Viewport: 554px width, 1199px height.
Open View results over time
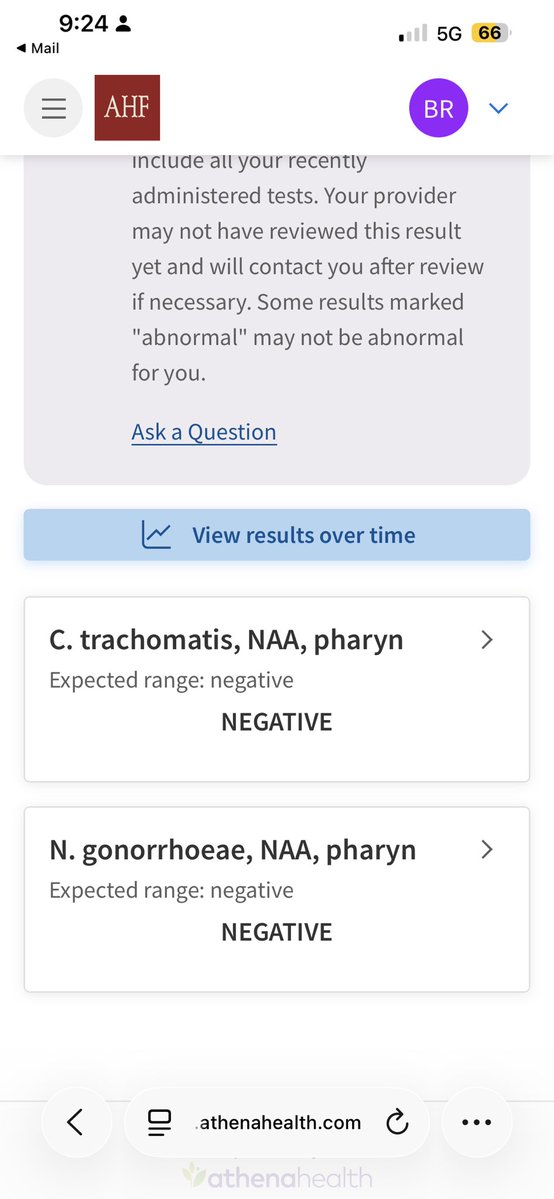277,535
